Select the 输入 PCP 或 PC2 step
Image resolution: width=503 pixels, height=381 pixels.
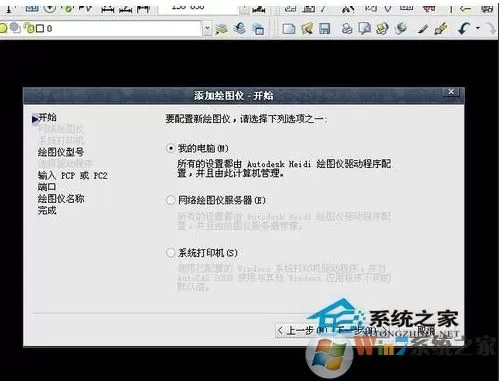(72, 175)
